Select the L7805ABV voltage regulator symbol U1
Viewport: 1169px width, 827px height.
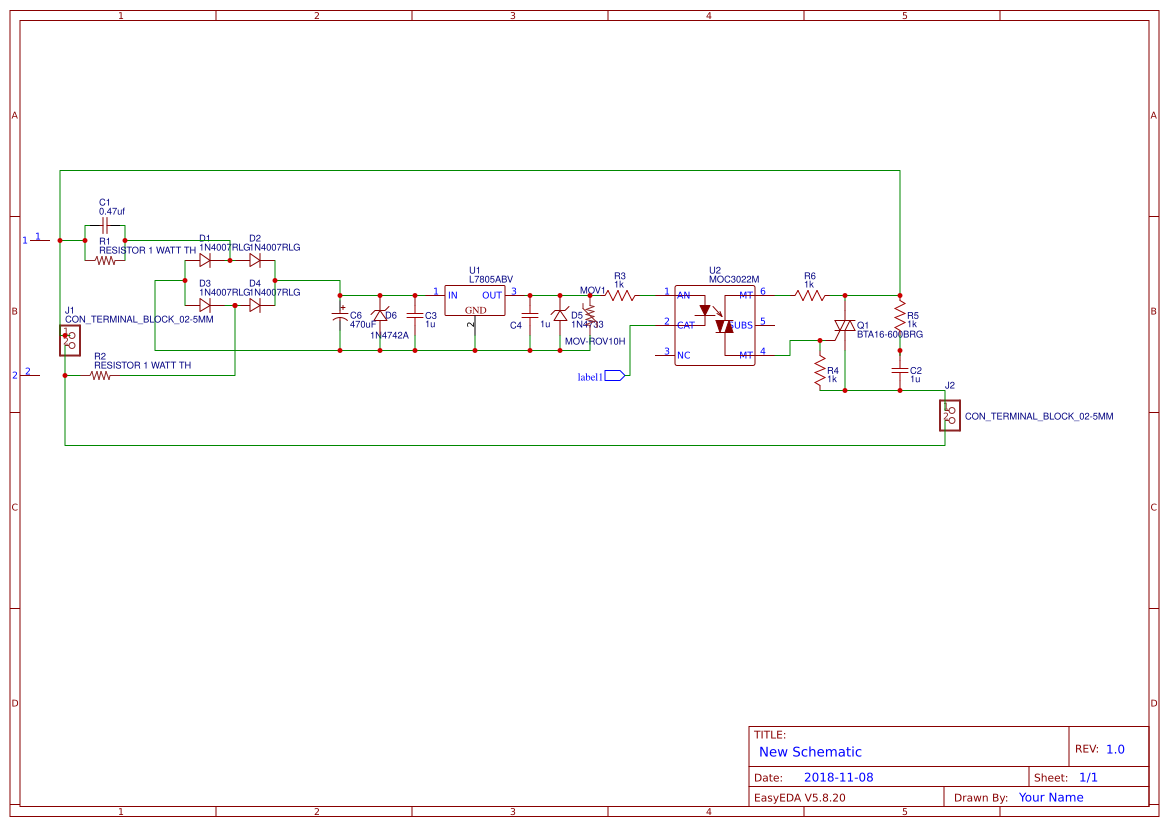tap(476, 300)
